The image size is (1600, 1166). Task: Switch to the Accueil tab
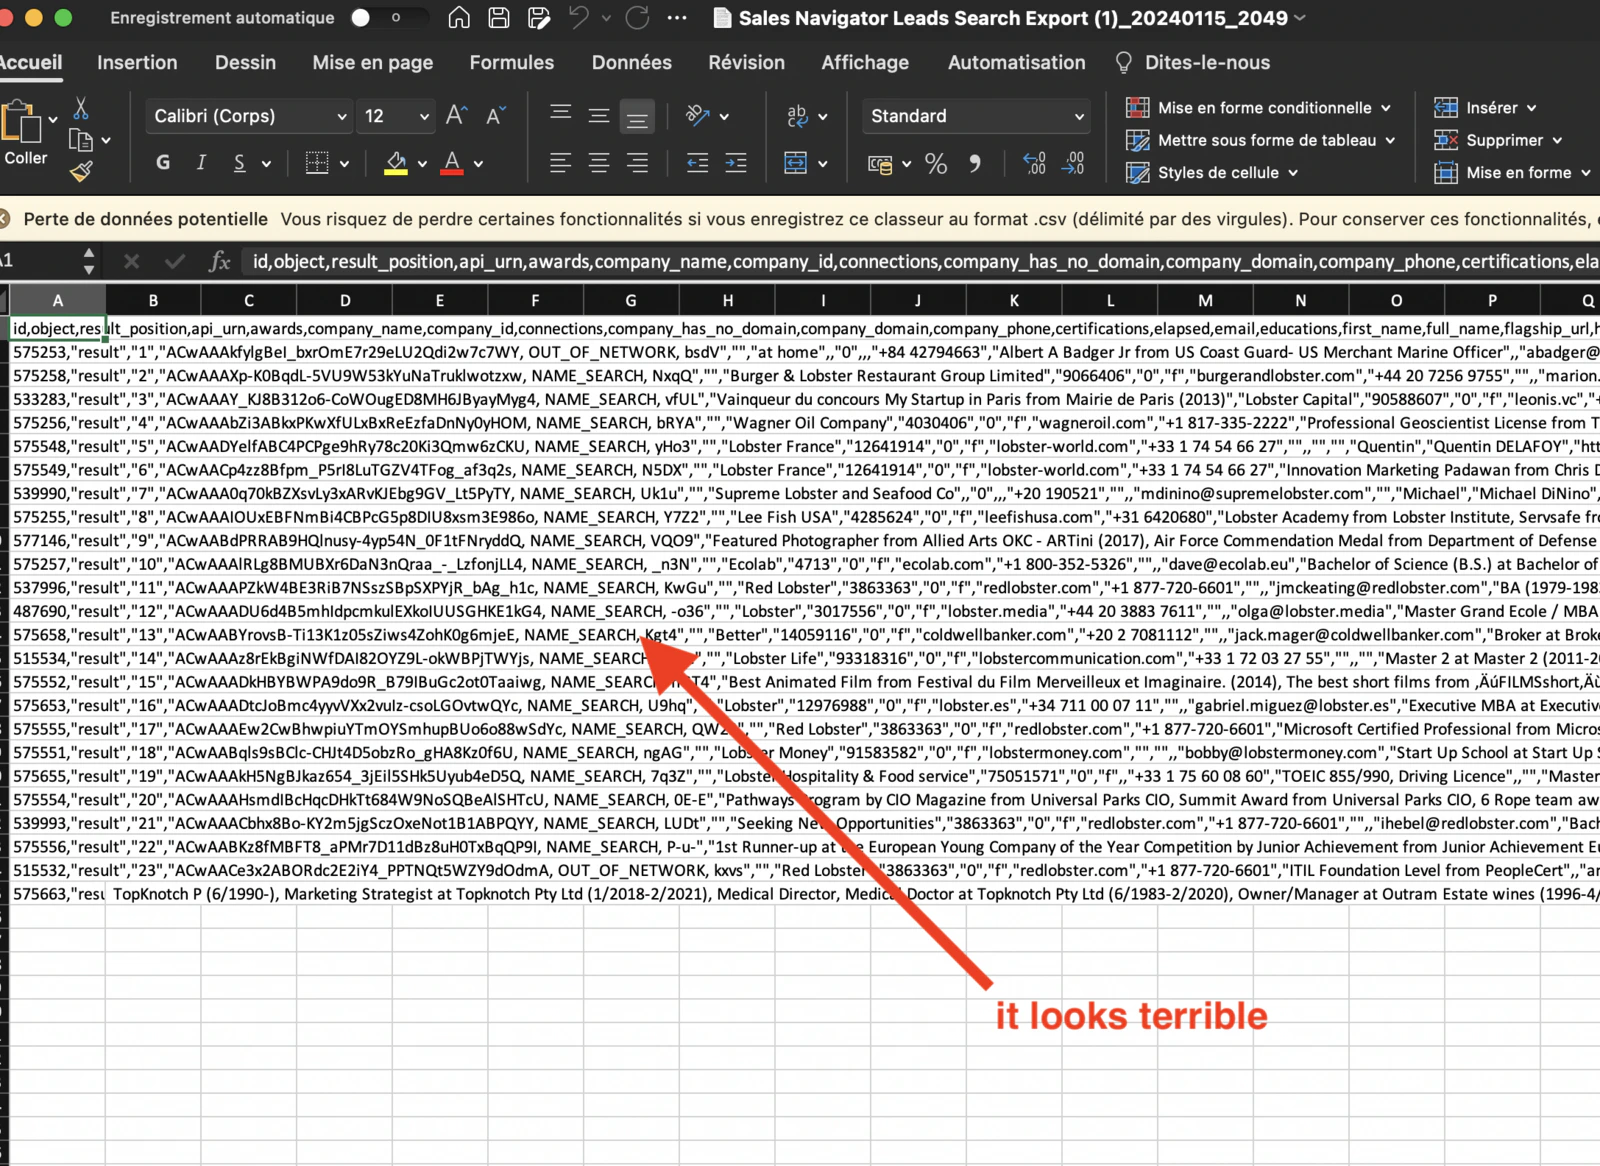[x=31, y=62]
